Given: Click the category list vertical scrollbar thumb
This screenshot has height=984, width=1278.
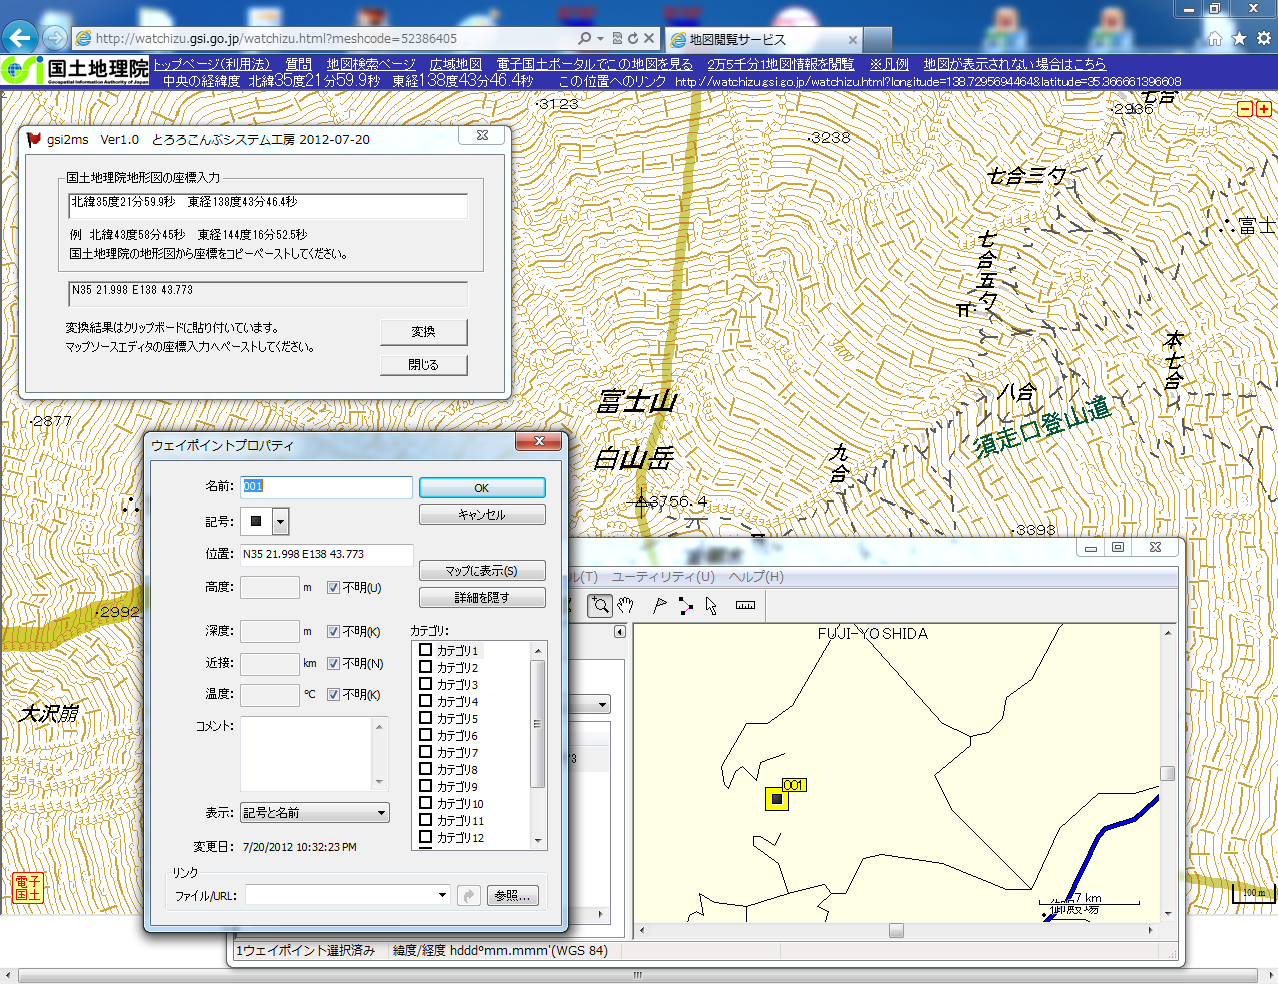Looking at the screenshot, I should (x=538, y=724).
